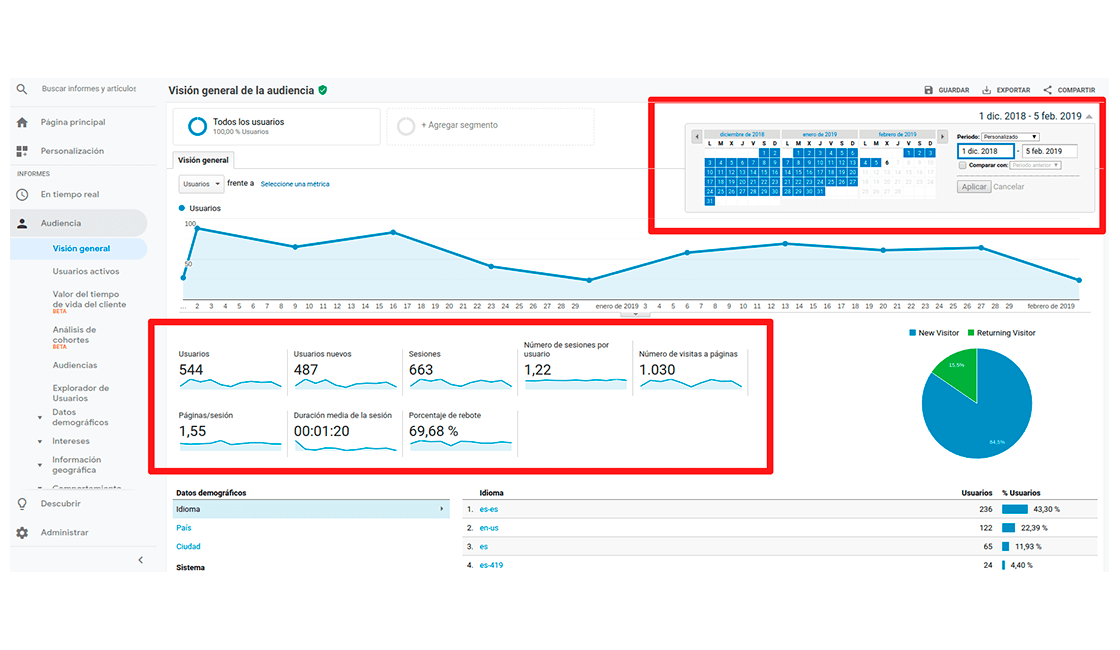This screenshot has height=650, width=1120.
Task: Open the Audiencia section icon in sidebar
Action: point(22,222)
